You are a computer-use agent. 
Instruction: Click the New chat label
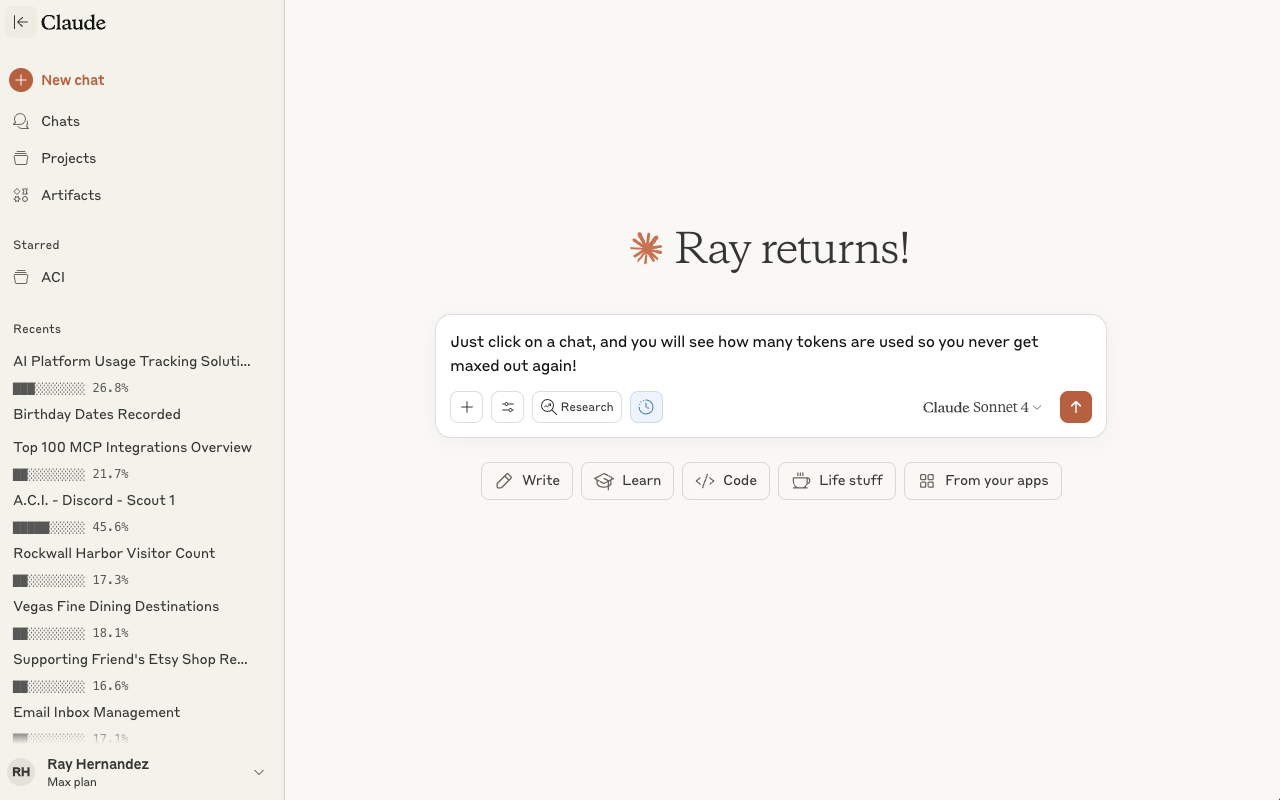(73, 80)
